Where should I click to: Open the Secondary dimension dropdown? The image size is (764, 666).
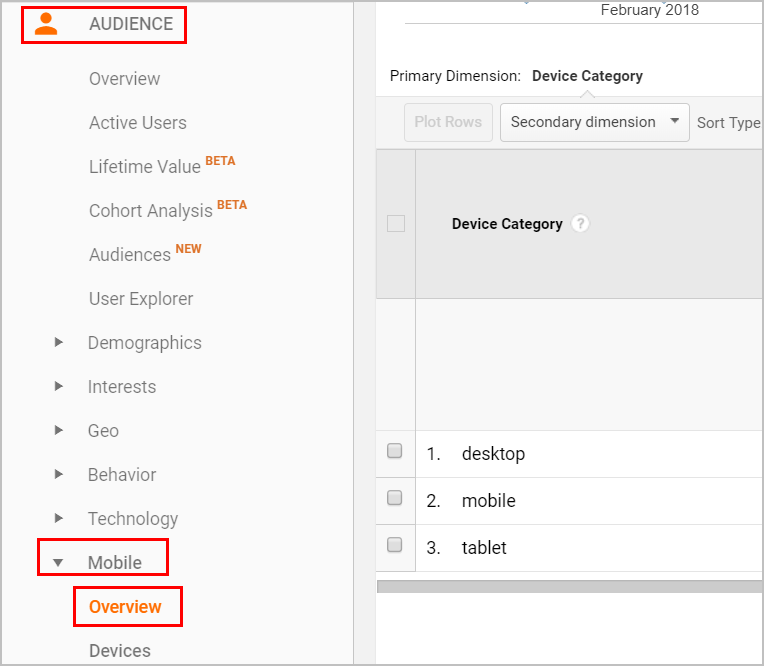click(x=594, y=122)
